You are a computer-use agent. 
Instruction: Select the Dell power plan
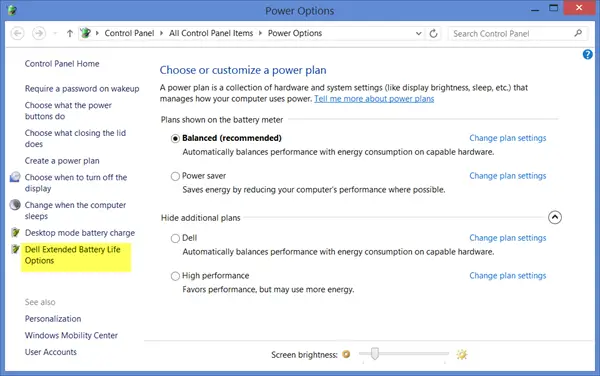(175, 238)
